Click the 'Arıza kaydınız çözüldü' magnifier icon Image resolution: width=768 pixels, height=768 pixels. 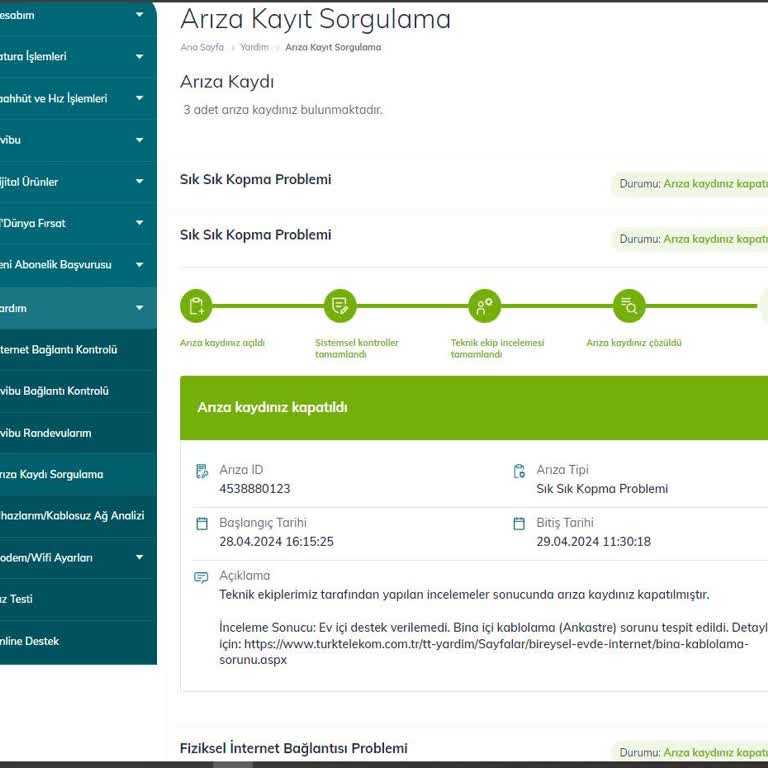point(629,306)
